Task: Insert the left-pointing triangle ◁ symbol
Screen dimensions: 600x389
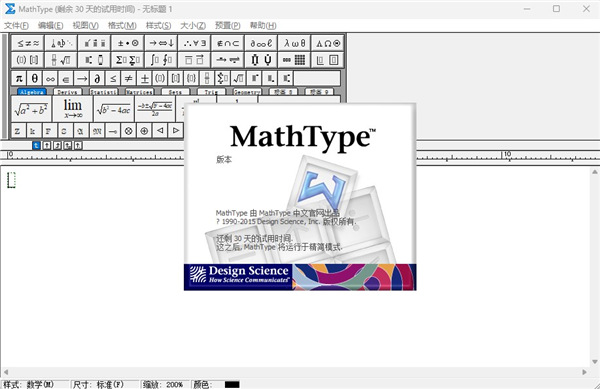Action: pyautogui.click(x=160, y=131)
